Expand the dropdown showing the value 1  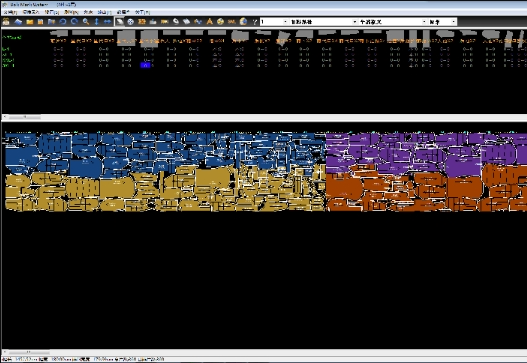click(274, 22)
